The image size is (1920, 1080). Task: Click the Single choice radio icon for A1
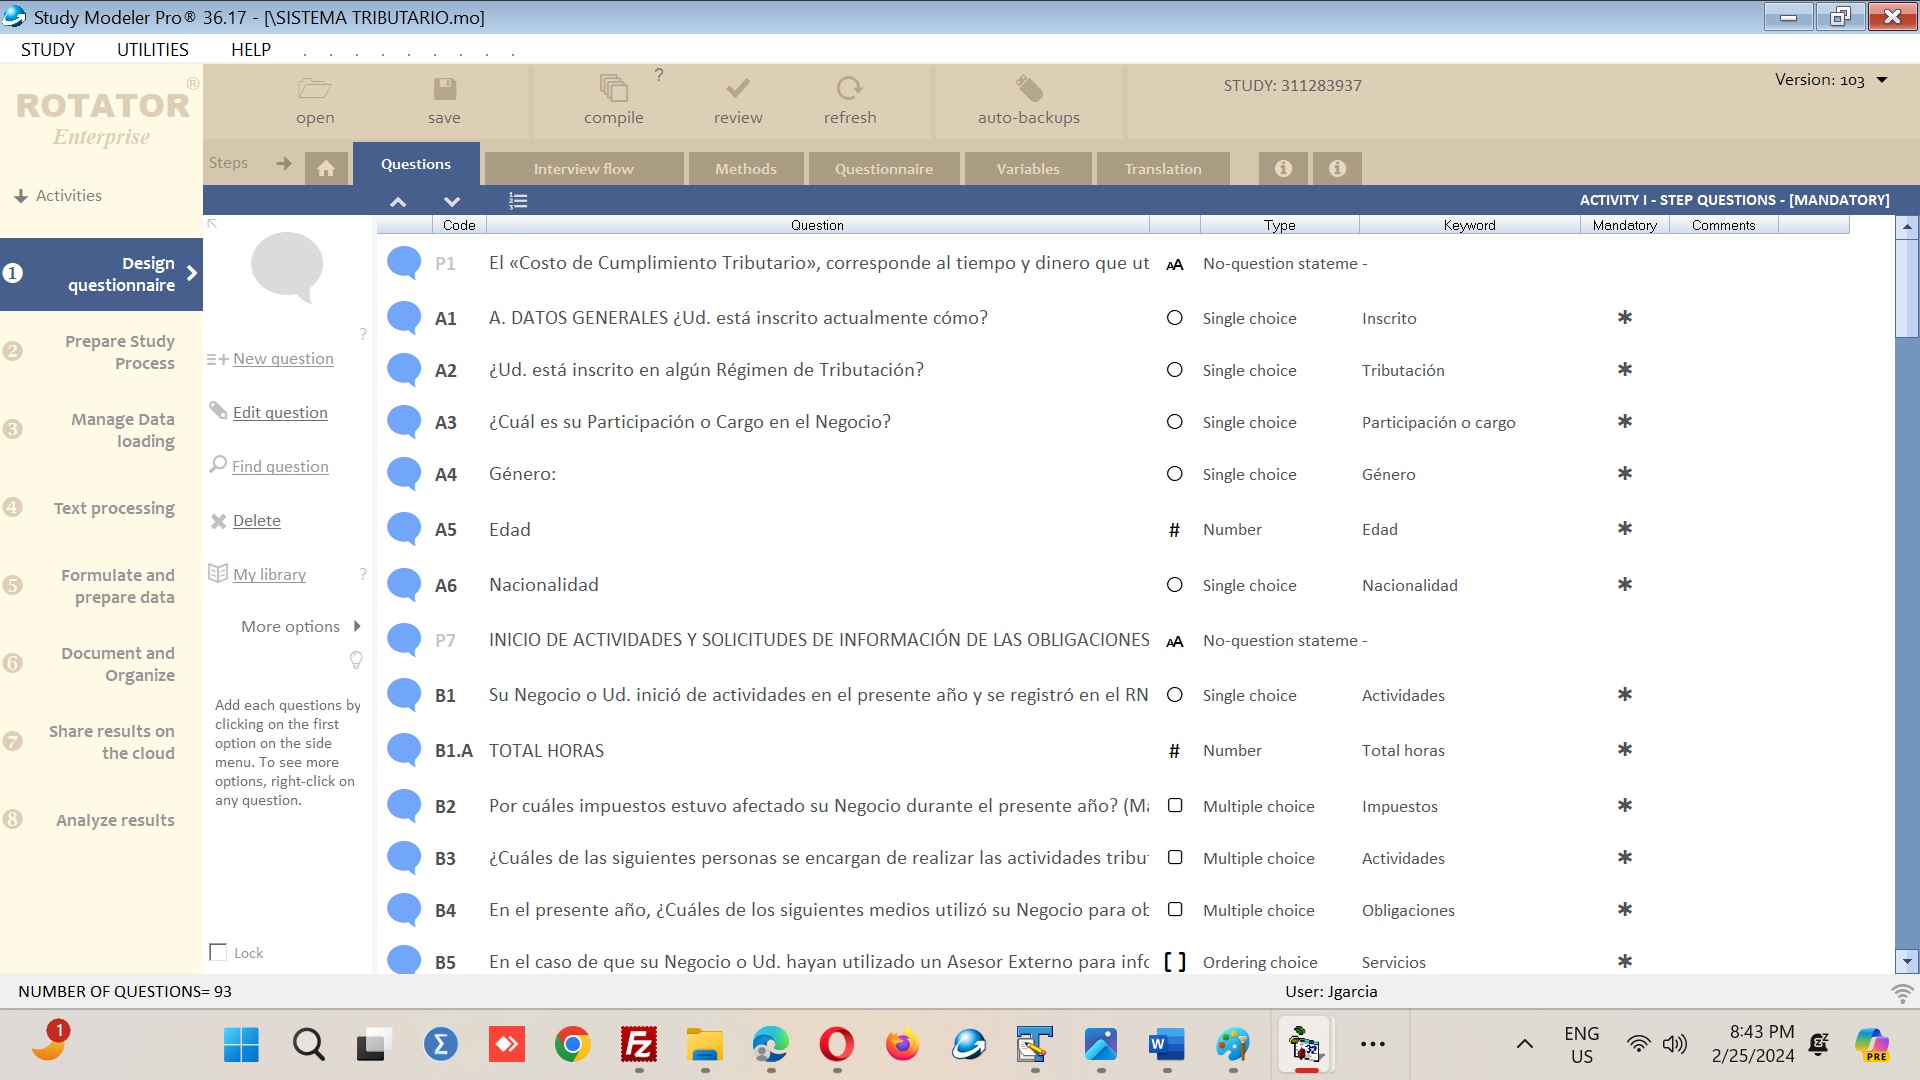coord(1175,318)
